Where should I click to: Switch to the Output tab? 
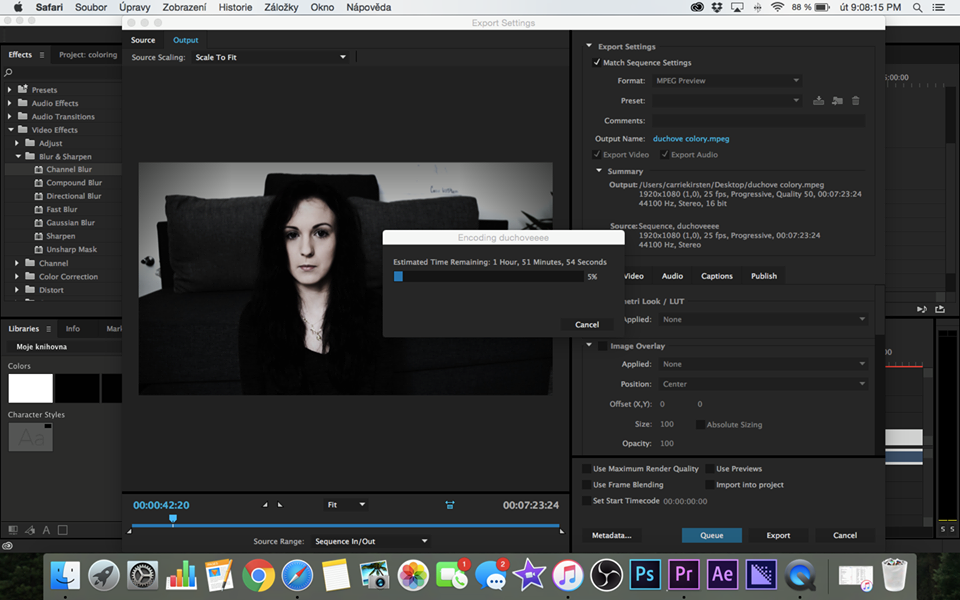pos(185,40)
